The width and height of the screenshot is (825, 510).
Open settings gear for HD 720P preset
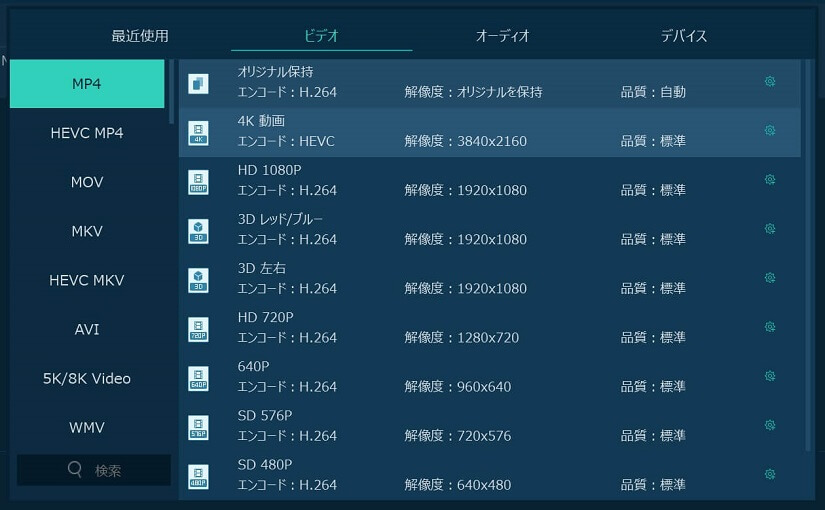[x=770, y=327]
